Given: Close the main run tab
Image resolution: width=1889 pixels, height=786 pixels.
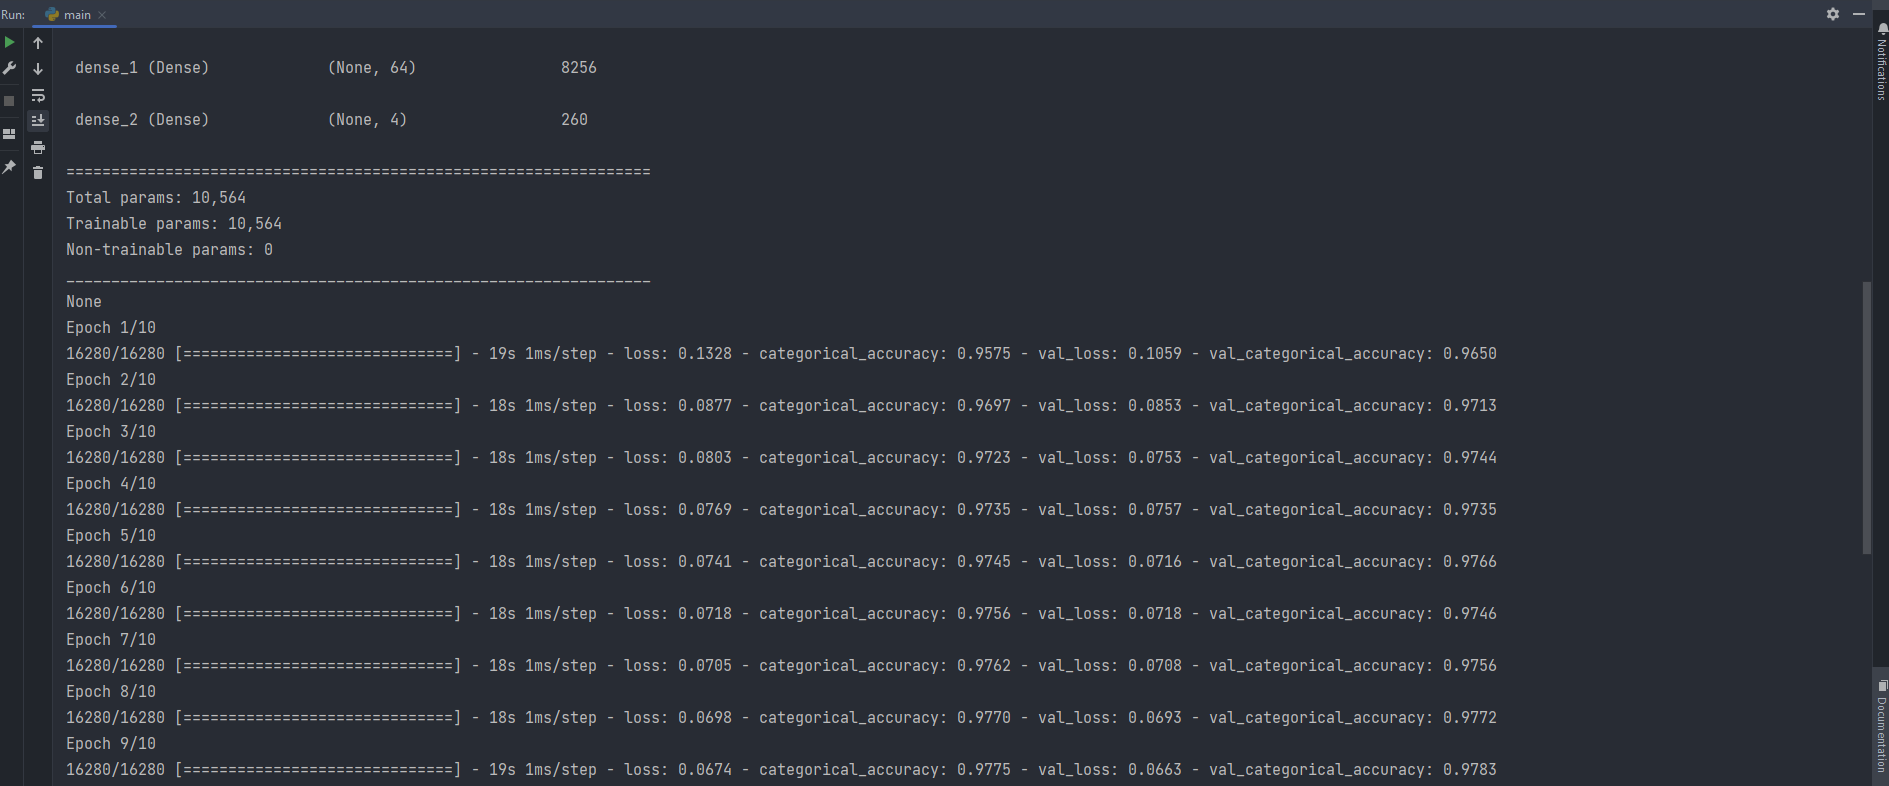Looking at the screenshot, I should pos(102,15).
